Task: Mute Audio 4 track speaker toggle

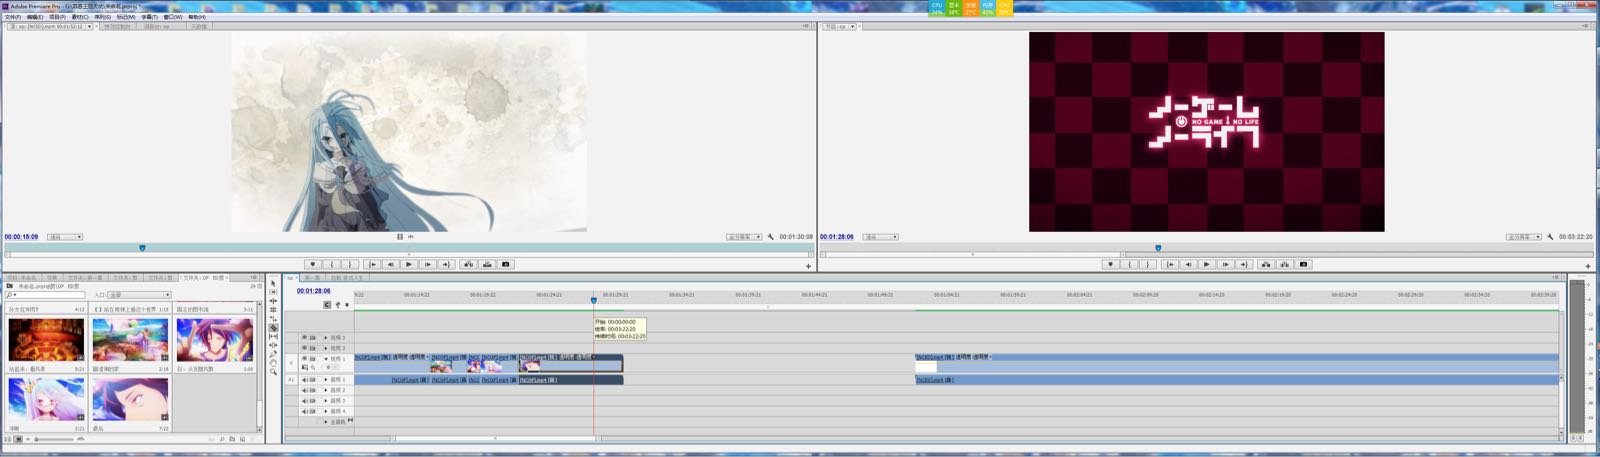Action: click(x=304, y=411)
